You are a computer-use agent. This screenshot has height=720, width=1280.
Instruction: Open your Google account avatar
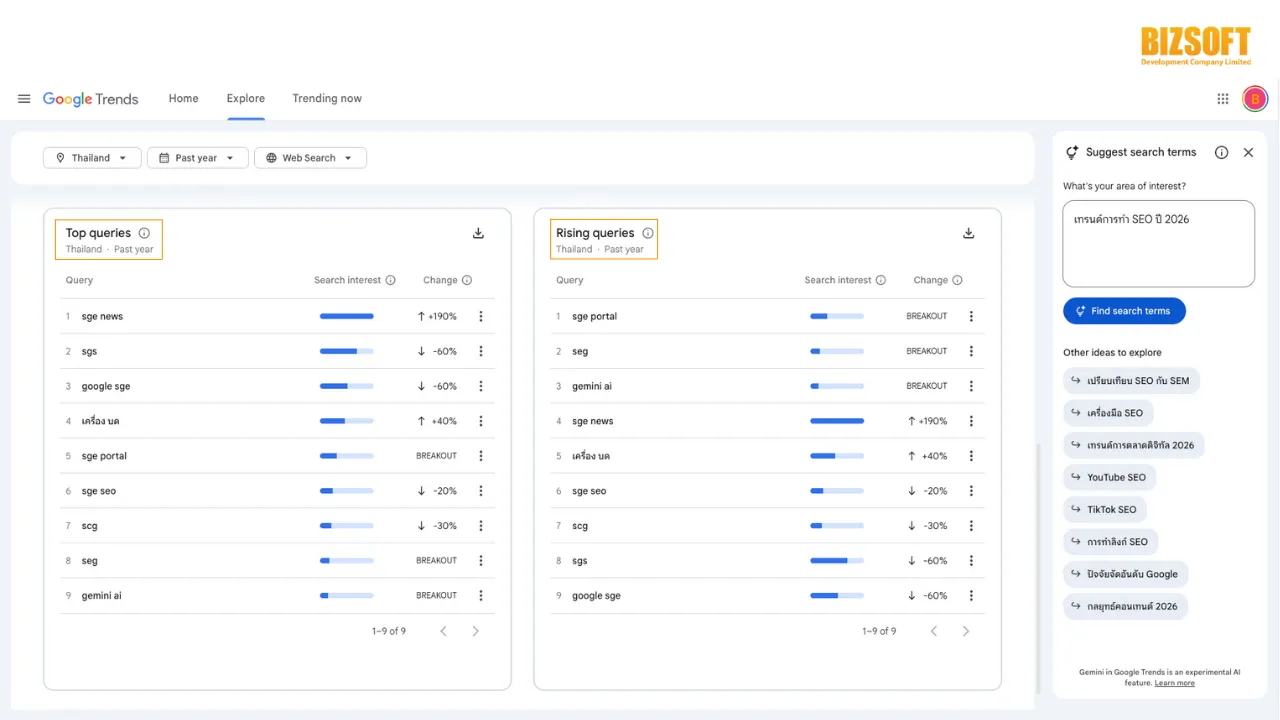(x=1255, y=98)
